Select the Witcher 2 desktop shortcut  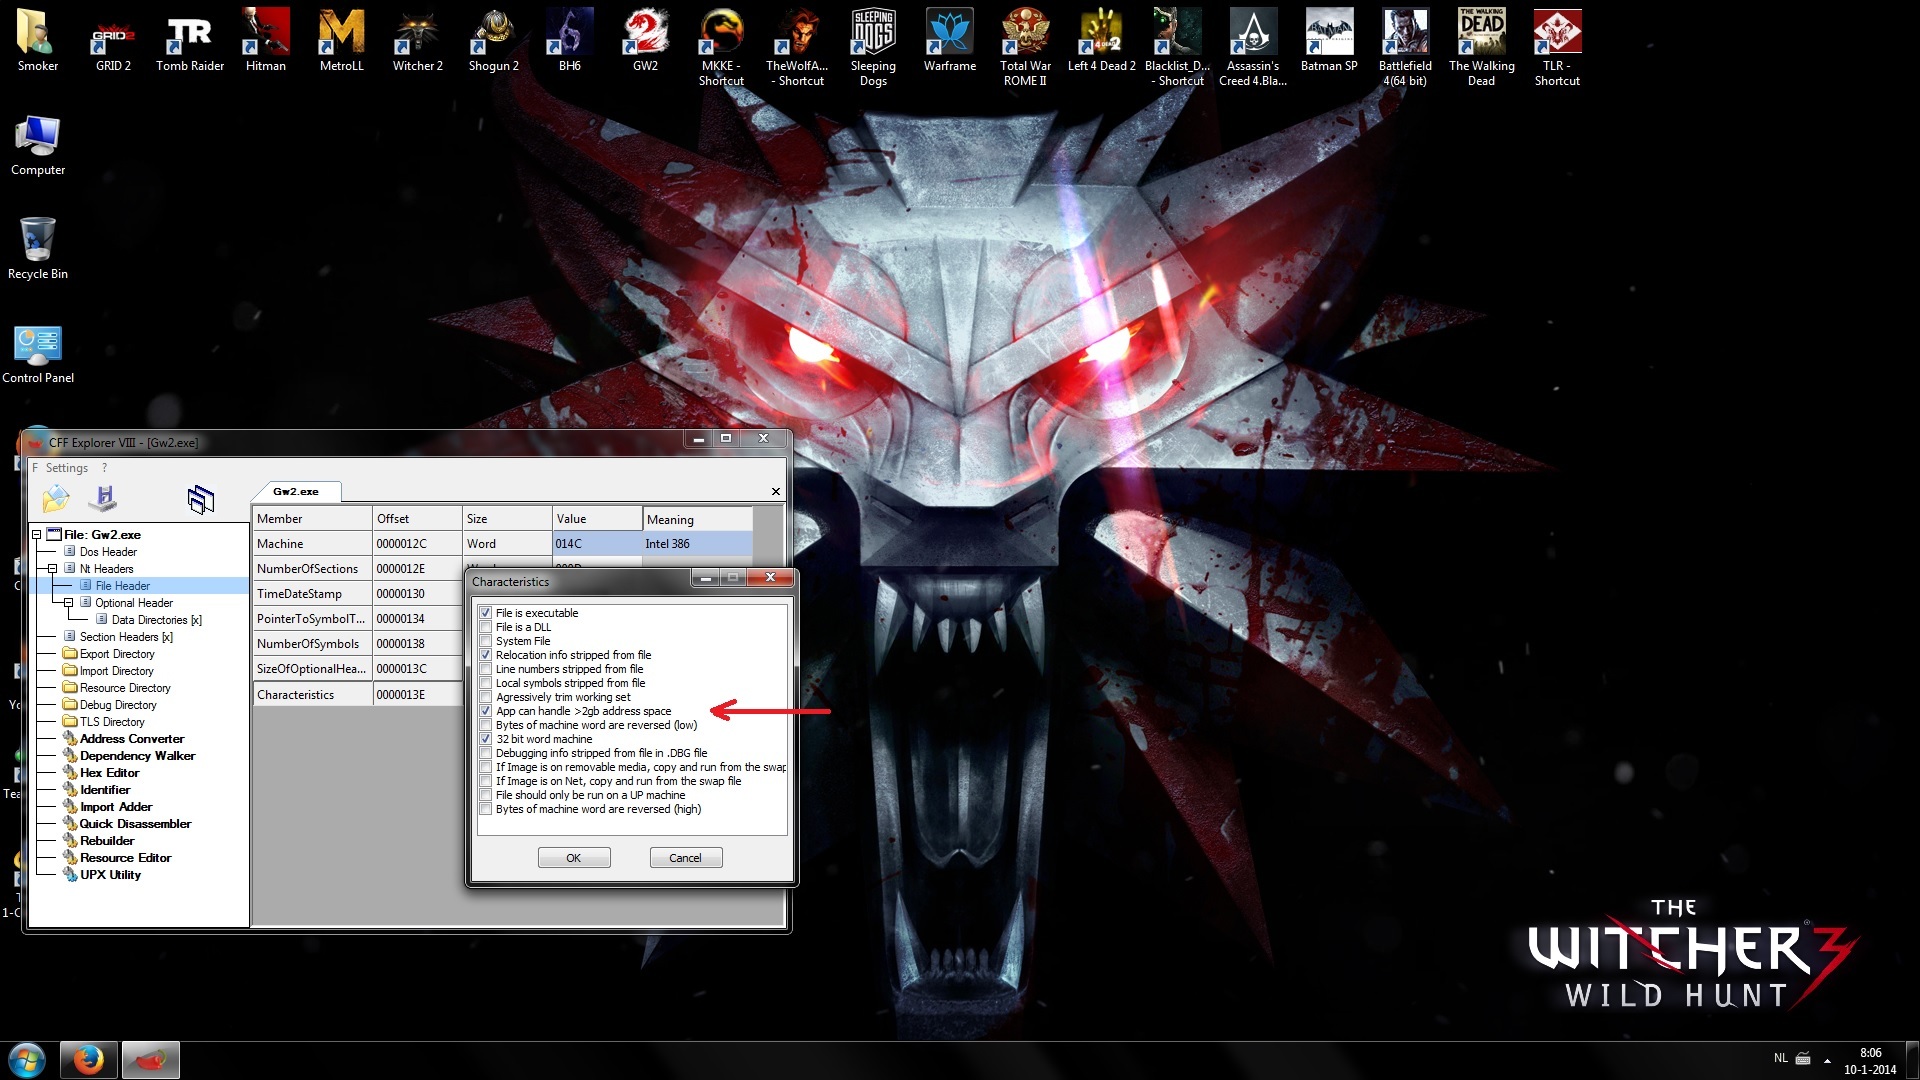pos(418,40)
